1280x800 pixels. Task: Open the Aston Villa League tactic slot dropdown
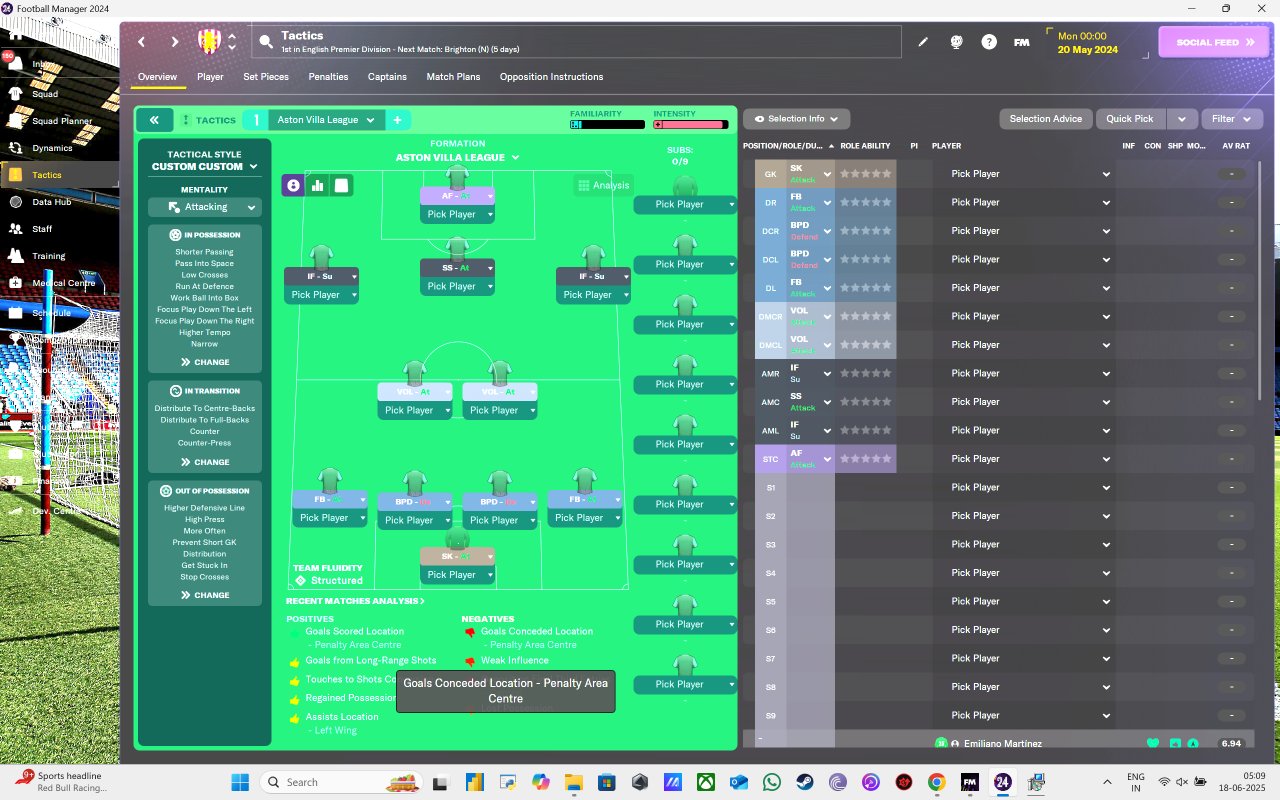click(326, 120)
